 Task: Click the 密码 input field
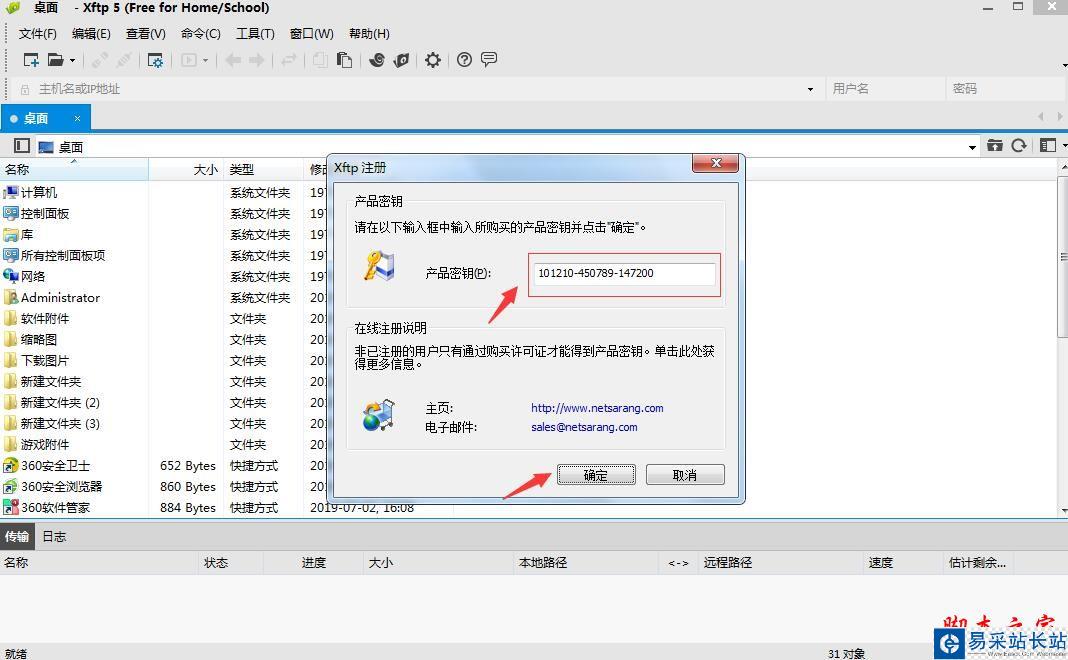pyautogui.click(x=1005, y=89)
